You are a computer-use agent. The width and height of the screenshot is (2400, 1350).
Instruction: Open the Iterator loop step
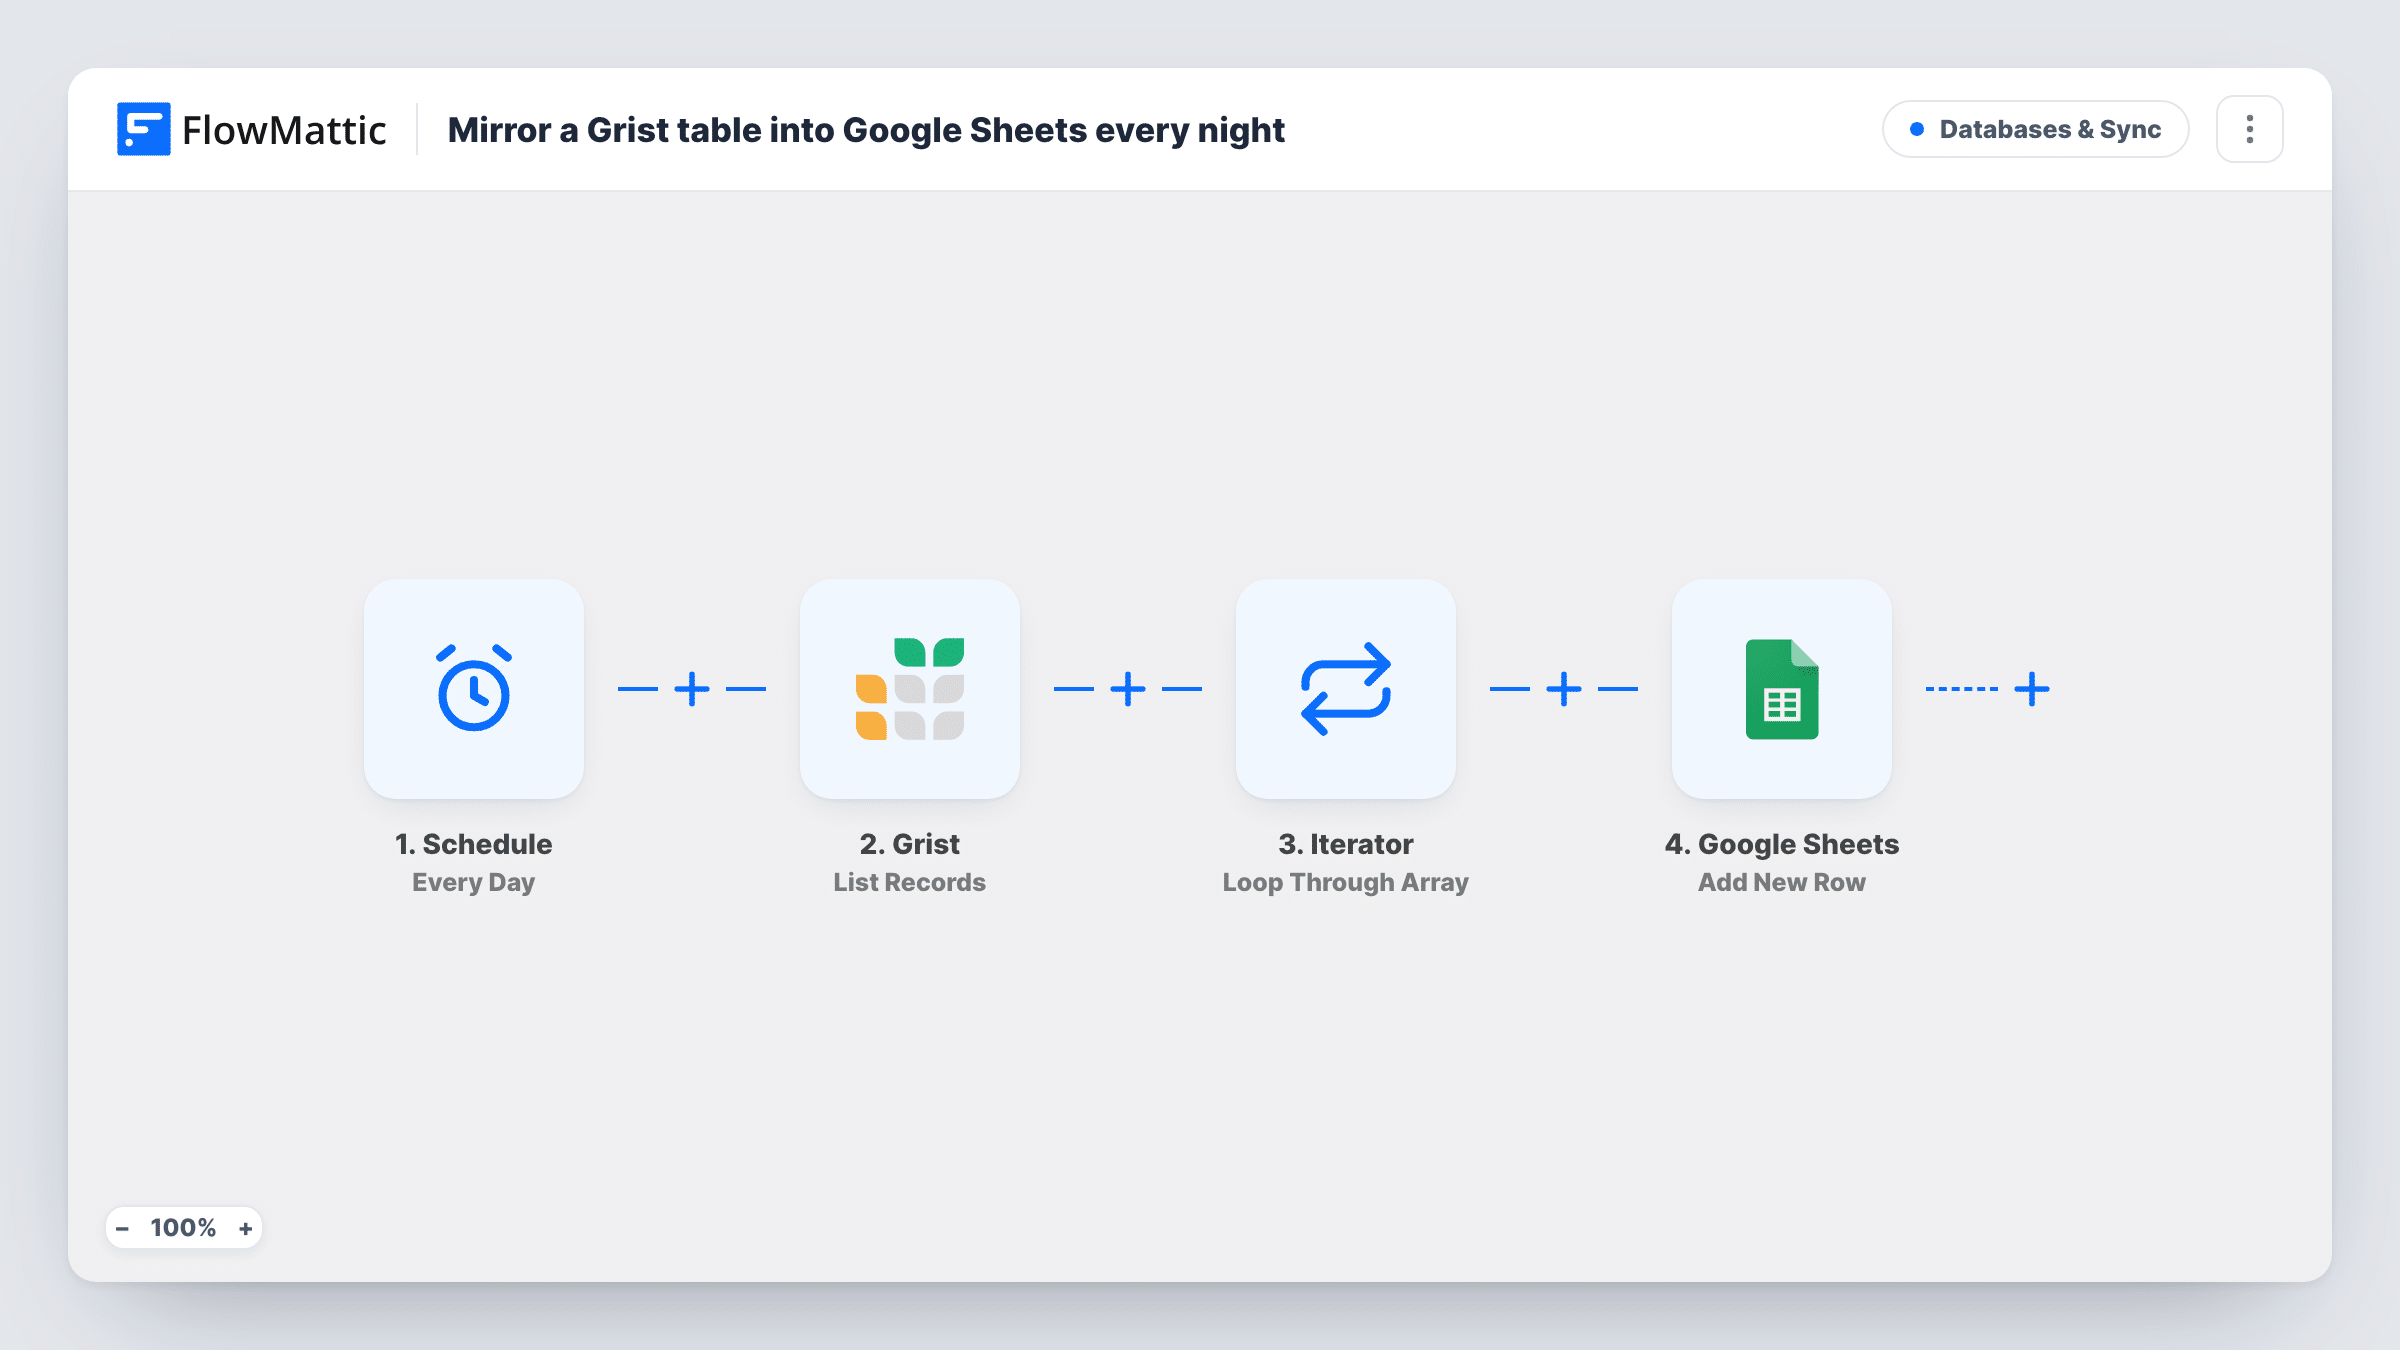1346,689
